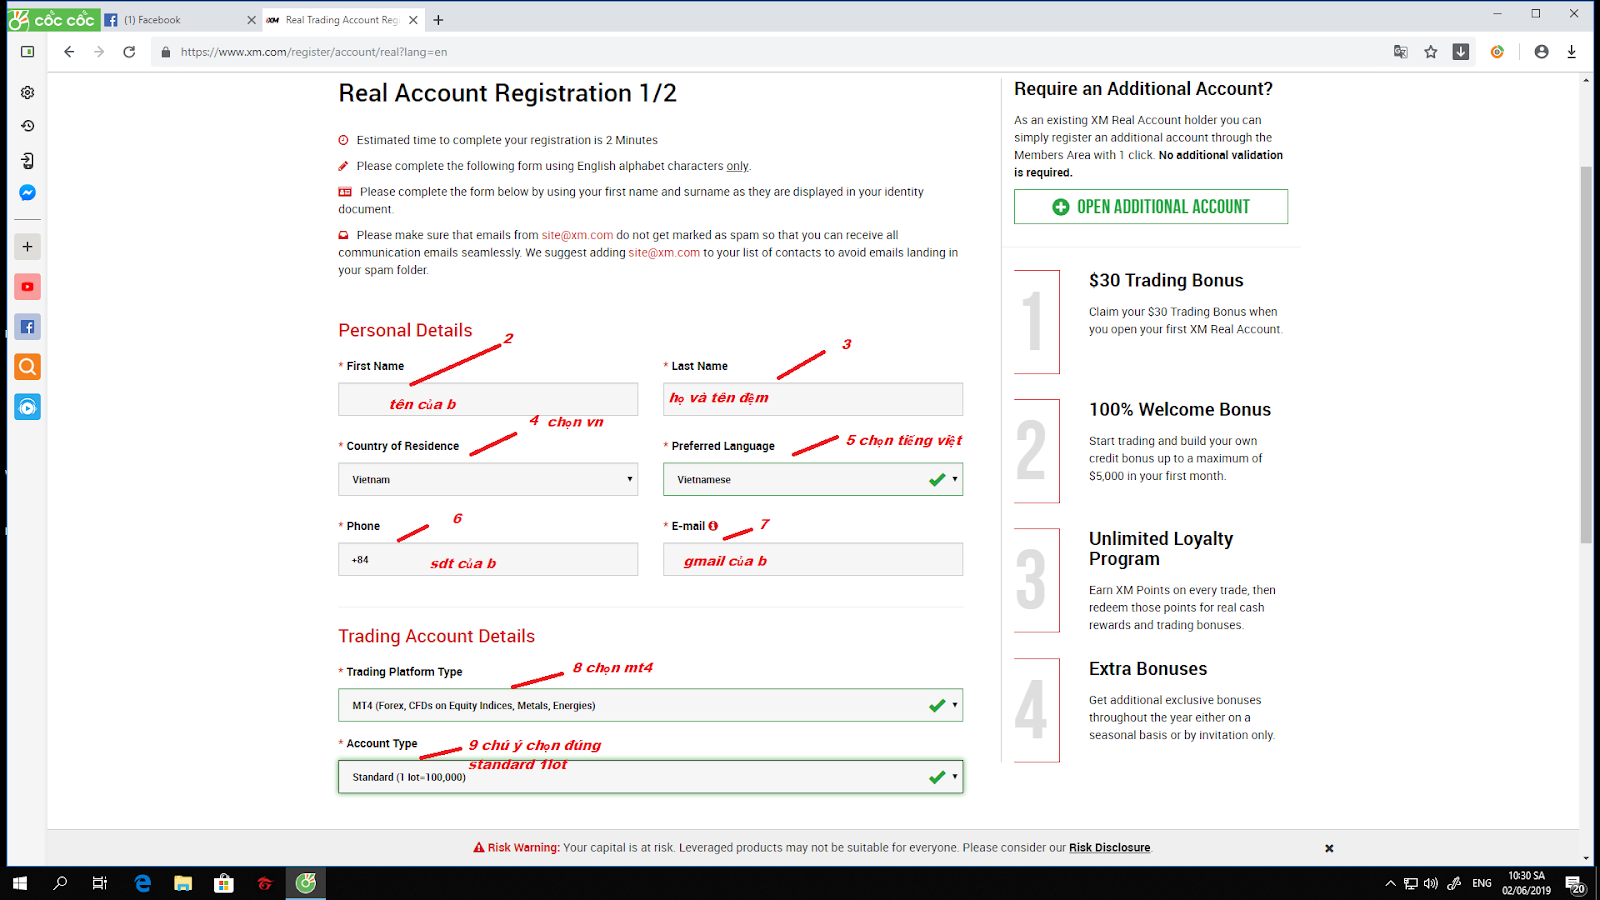Expand Preferred Language dropdown
This screenshot has width=1600, height=900.
[813, 479]
